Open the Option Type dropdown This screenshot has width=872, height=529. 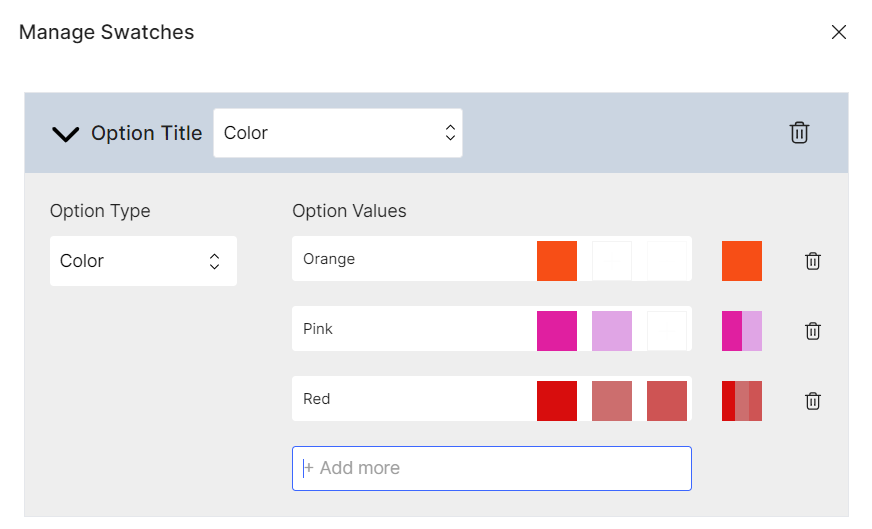click(143, 261)
